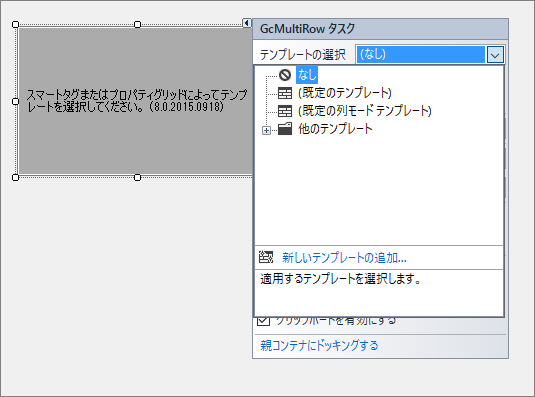Click the smart tag arrow glyph

coord(247,23)
